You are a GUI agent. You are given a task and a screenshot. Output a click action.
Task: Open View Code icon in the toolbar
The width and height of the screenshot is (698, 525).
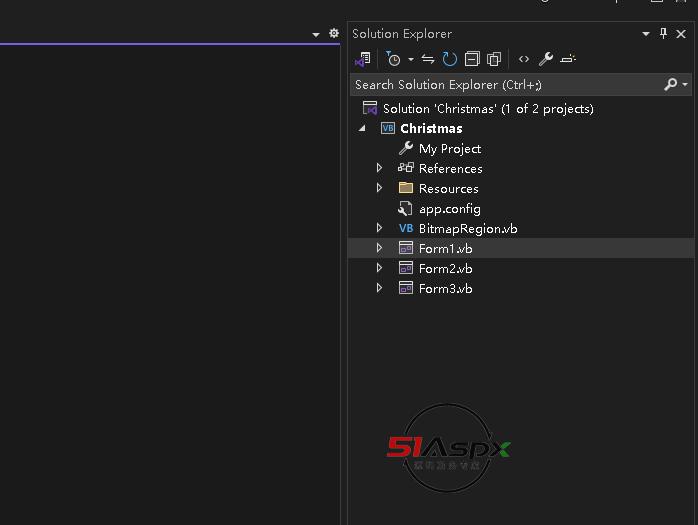coord(524,59)
